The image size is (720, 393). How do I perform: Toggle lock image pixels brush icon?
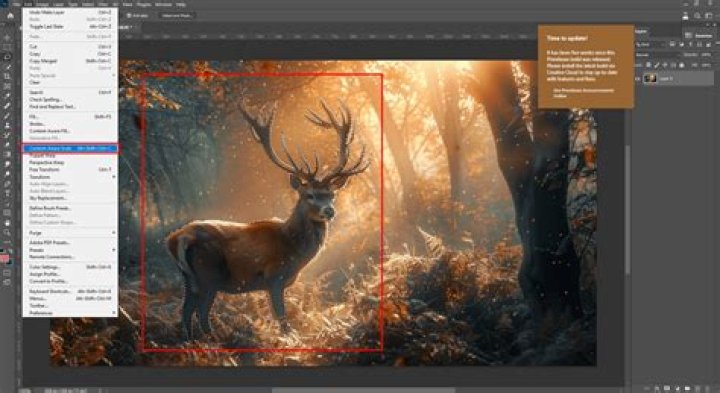click(657, 65)
